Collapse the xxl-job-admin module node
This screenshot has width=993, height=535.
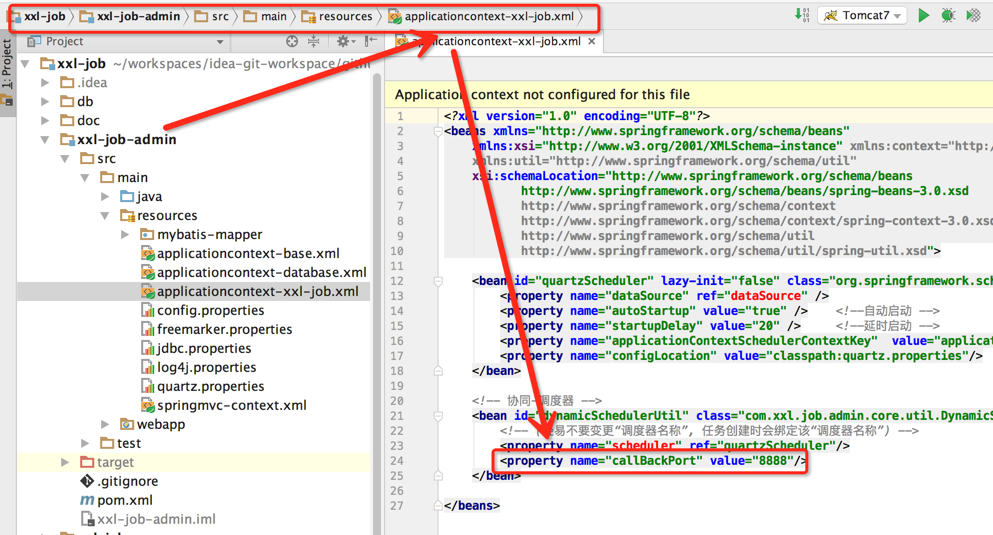coord(45,140)
